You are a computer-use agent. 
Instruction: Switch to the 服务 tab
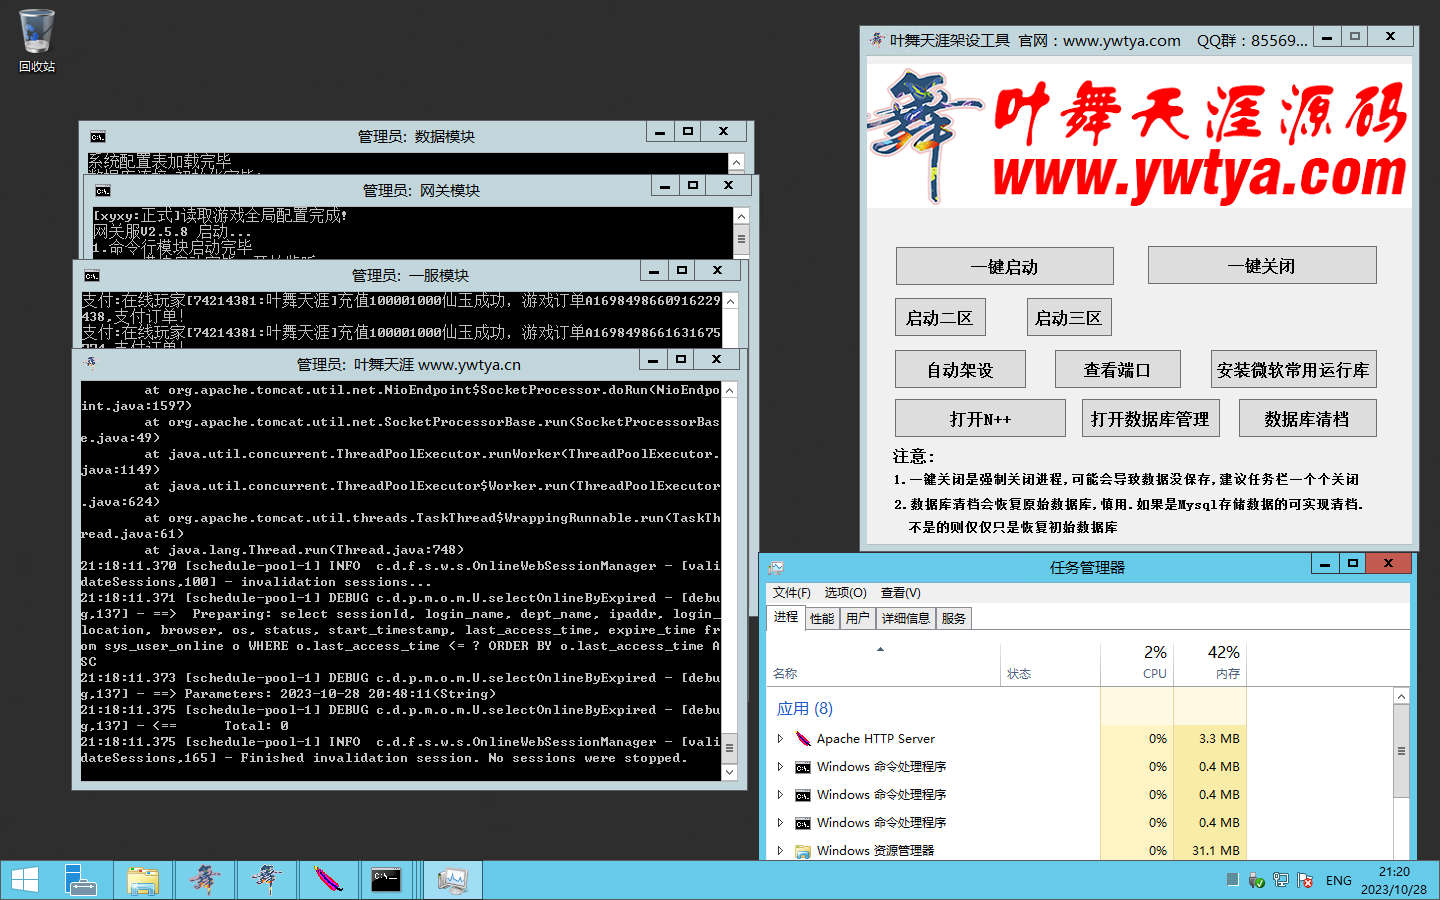pos(954,618)
